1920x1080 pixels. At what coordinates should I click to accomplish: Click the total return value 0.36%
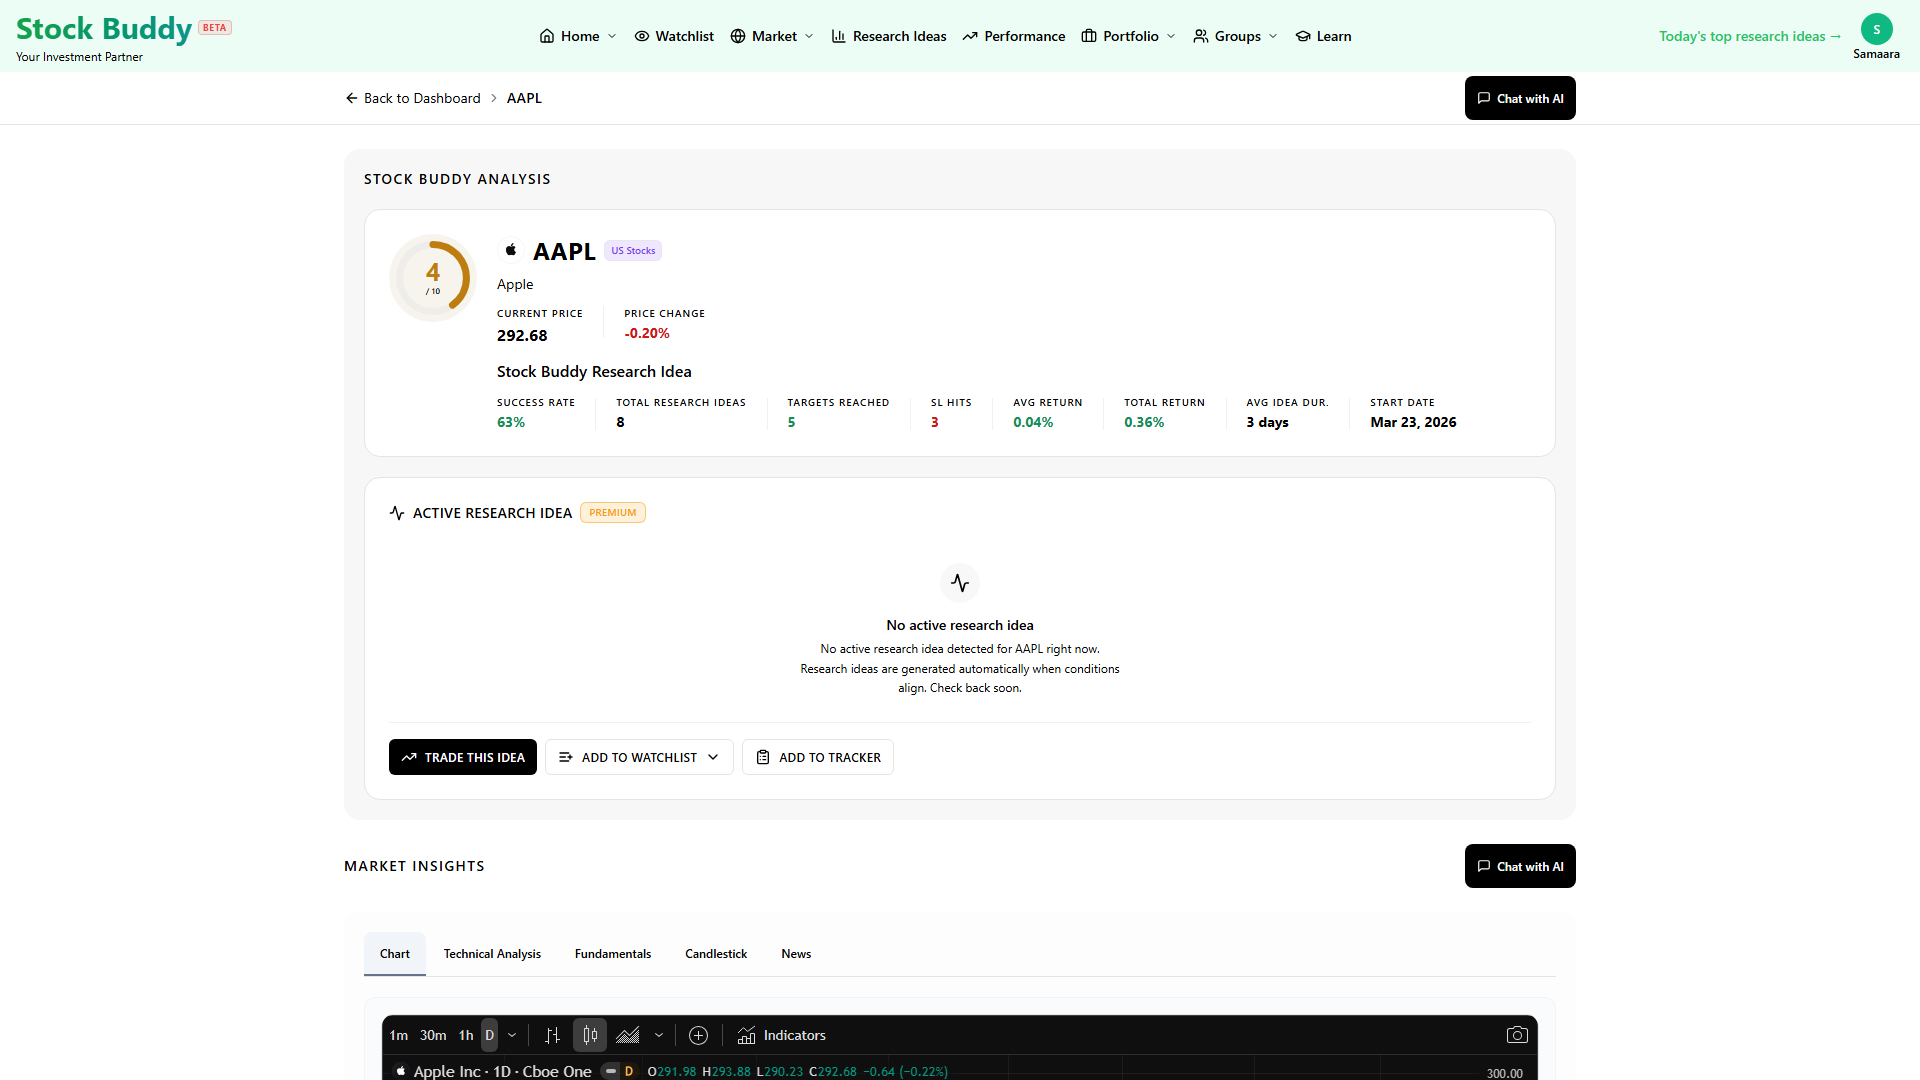(x=1144, y=422)
